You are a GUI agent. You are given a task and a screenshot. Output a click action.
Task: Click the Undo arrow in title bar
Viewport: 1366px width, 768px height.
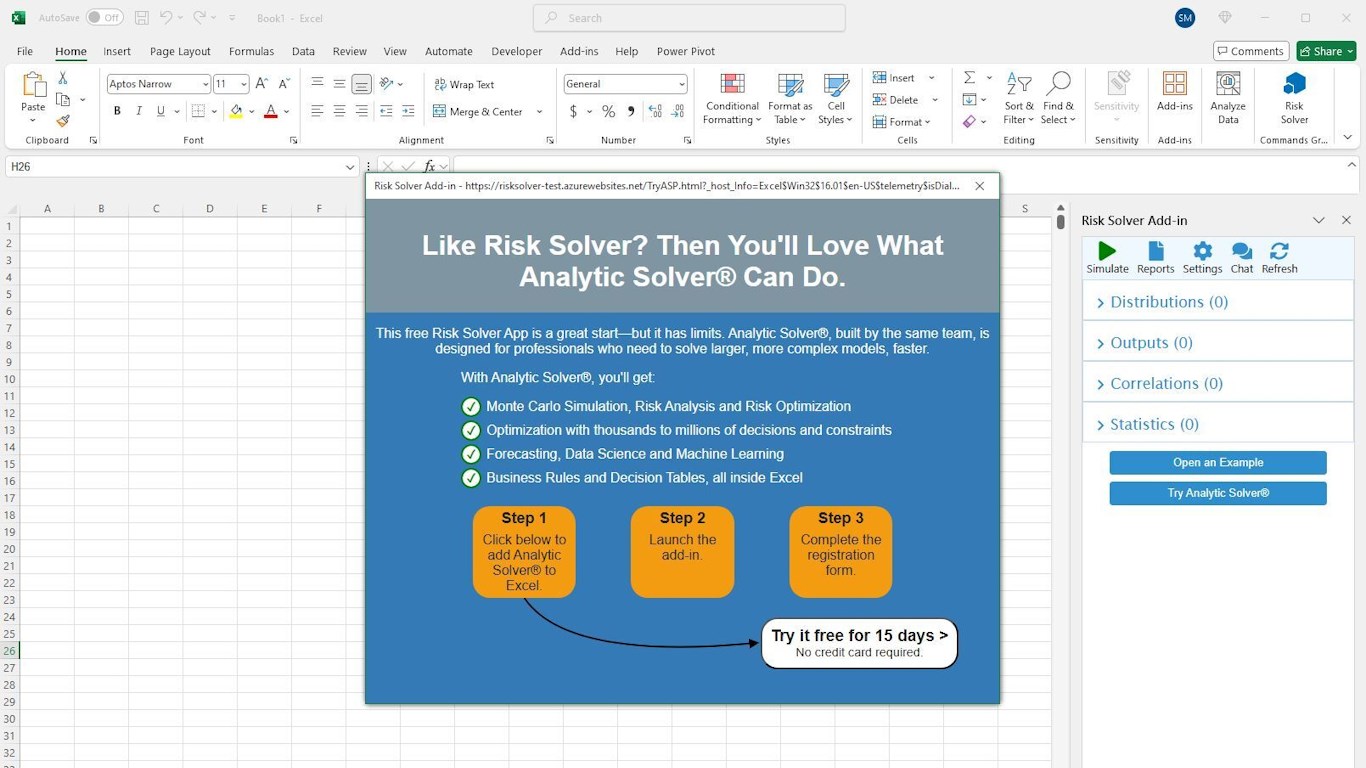pos(167,18)
